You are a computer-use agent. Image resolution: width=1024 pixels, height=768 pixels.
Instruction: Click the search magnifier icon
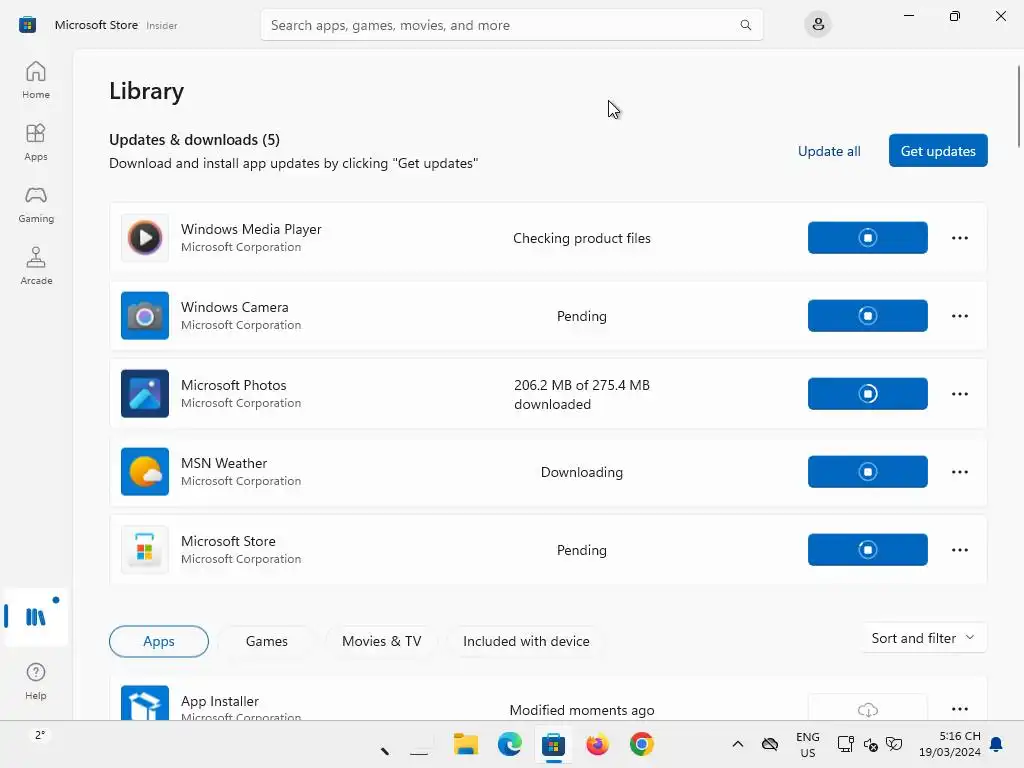745,25
